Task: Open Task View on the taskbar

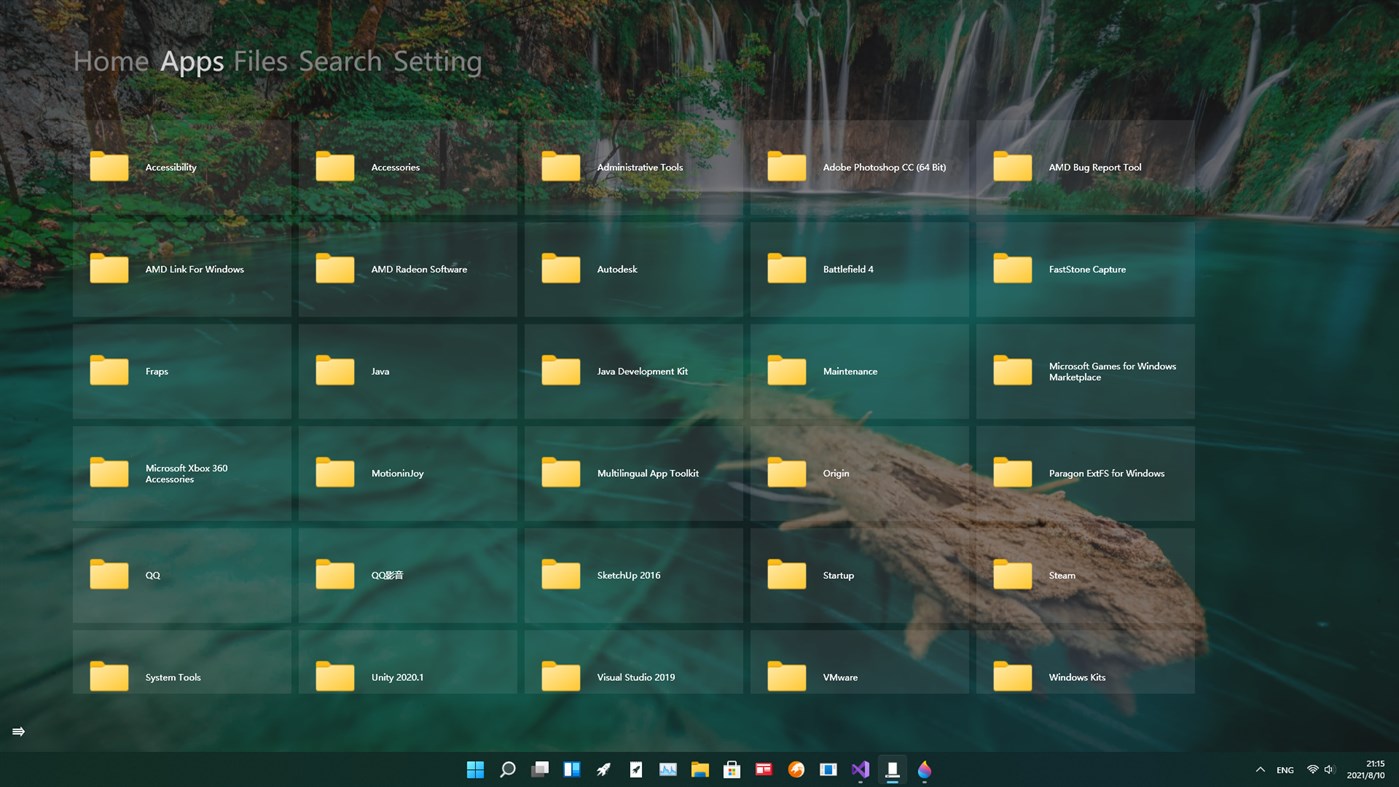Action: [x=539, y=769]
